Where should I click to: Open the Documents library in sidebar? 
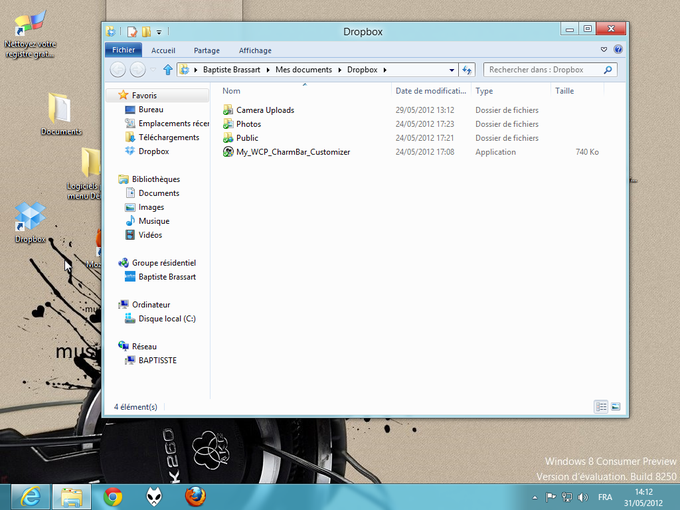tap(159, 193)
